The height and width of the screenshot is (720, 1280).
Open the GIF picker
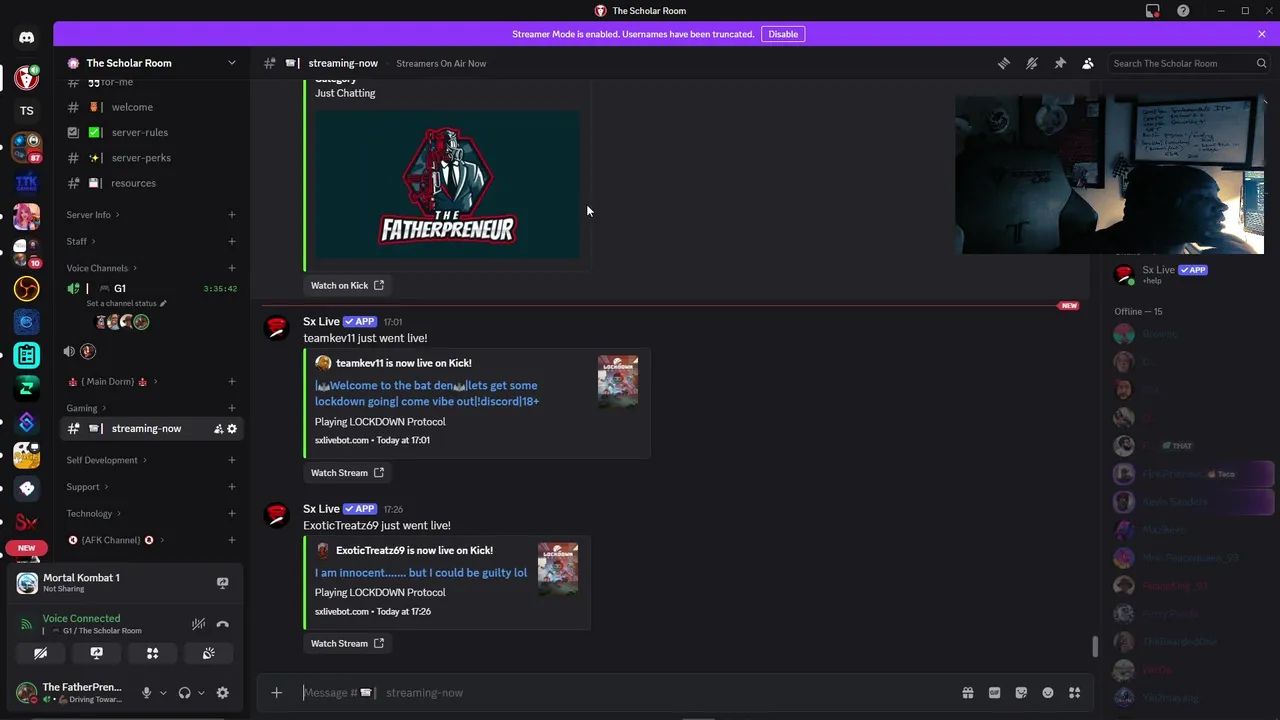994,692
